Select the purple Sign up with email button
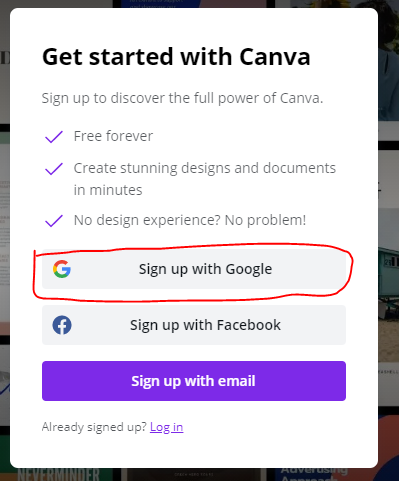 [194, 381]
